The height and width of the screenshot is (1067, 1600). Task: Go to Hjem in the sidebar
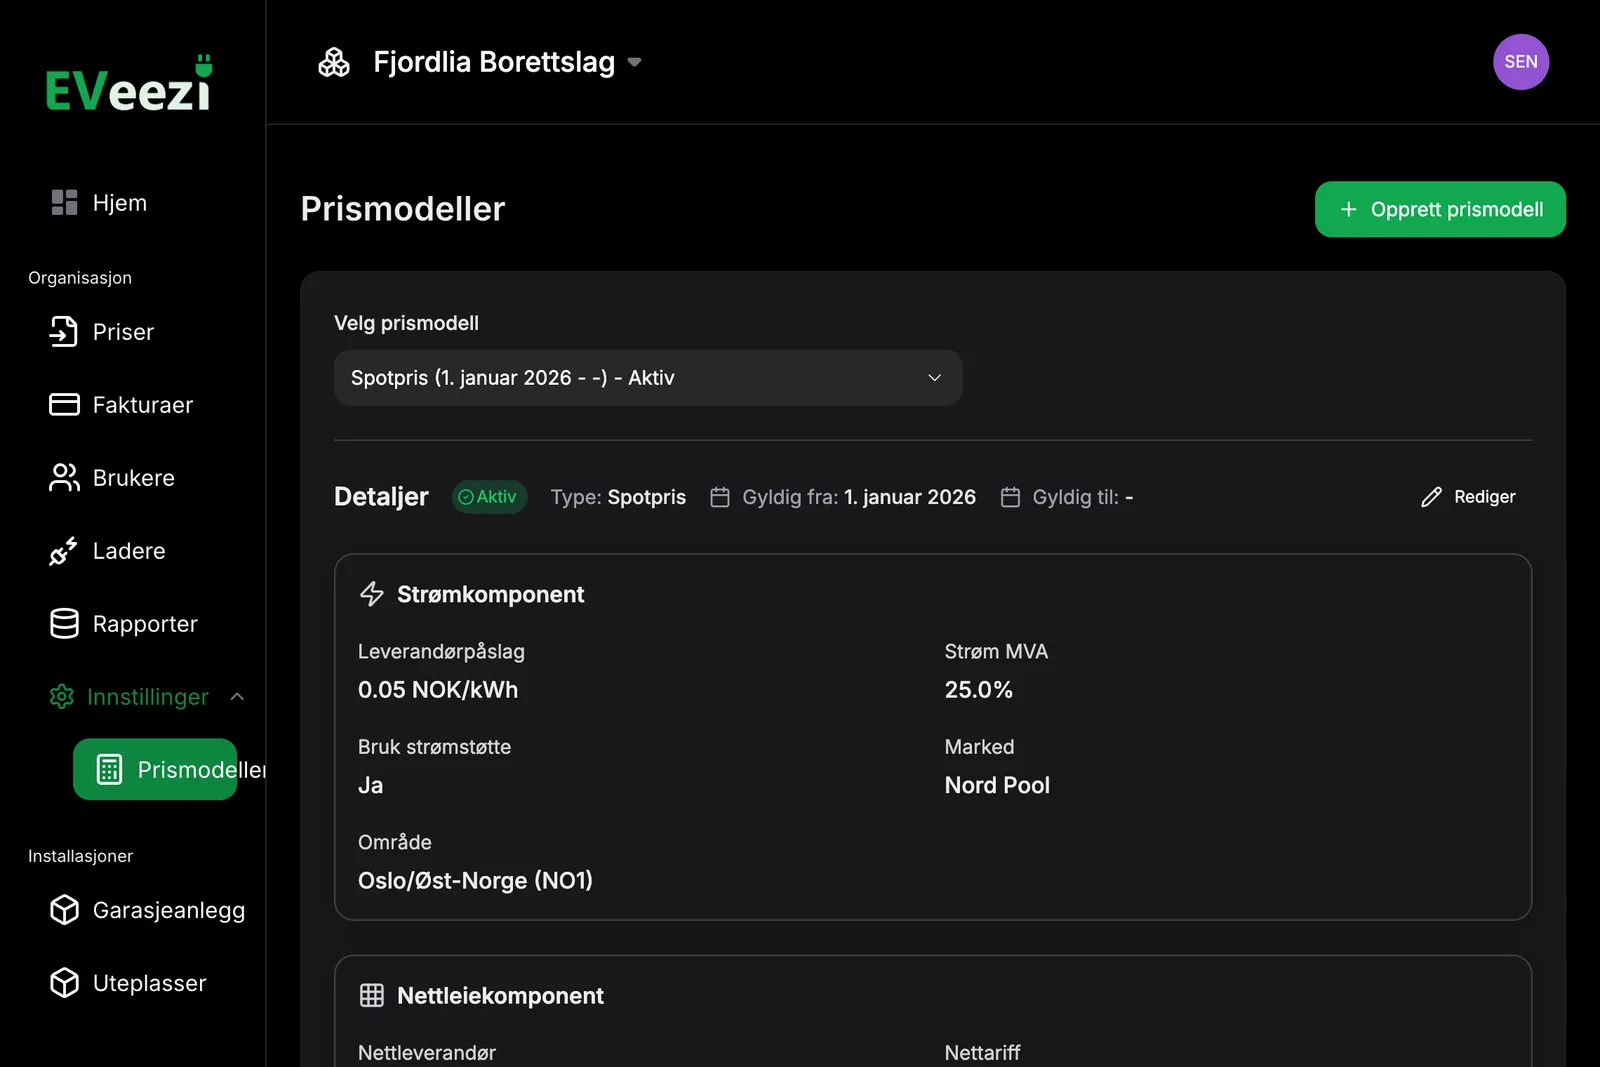120,203
